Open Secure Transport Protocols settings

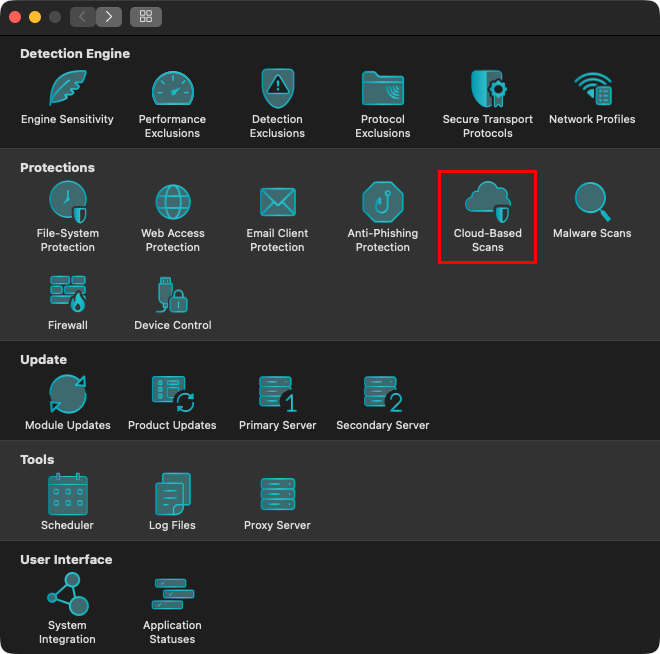coord(488,89)
